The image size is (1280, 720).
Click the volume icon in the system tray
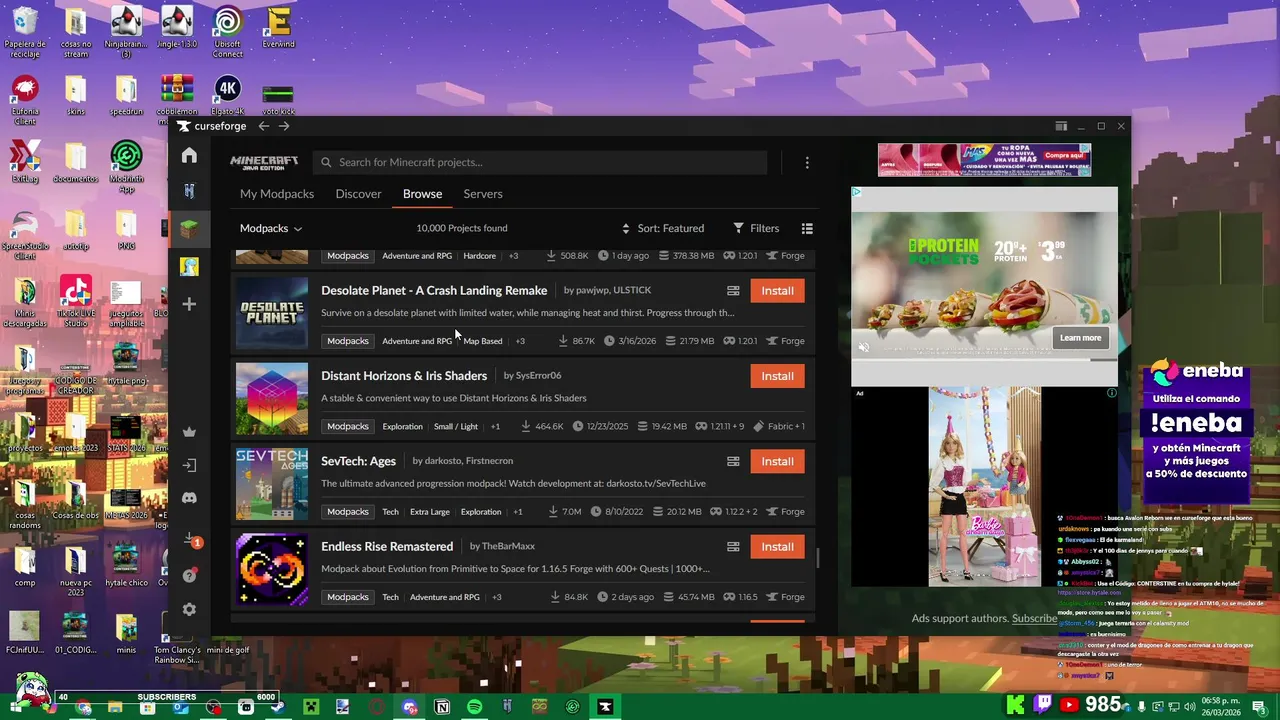click(1192, 707)
